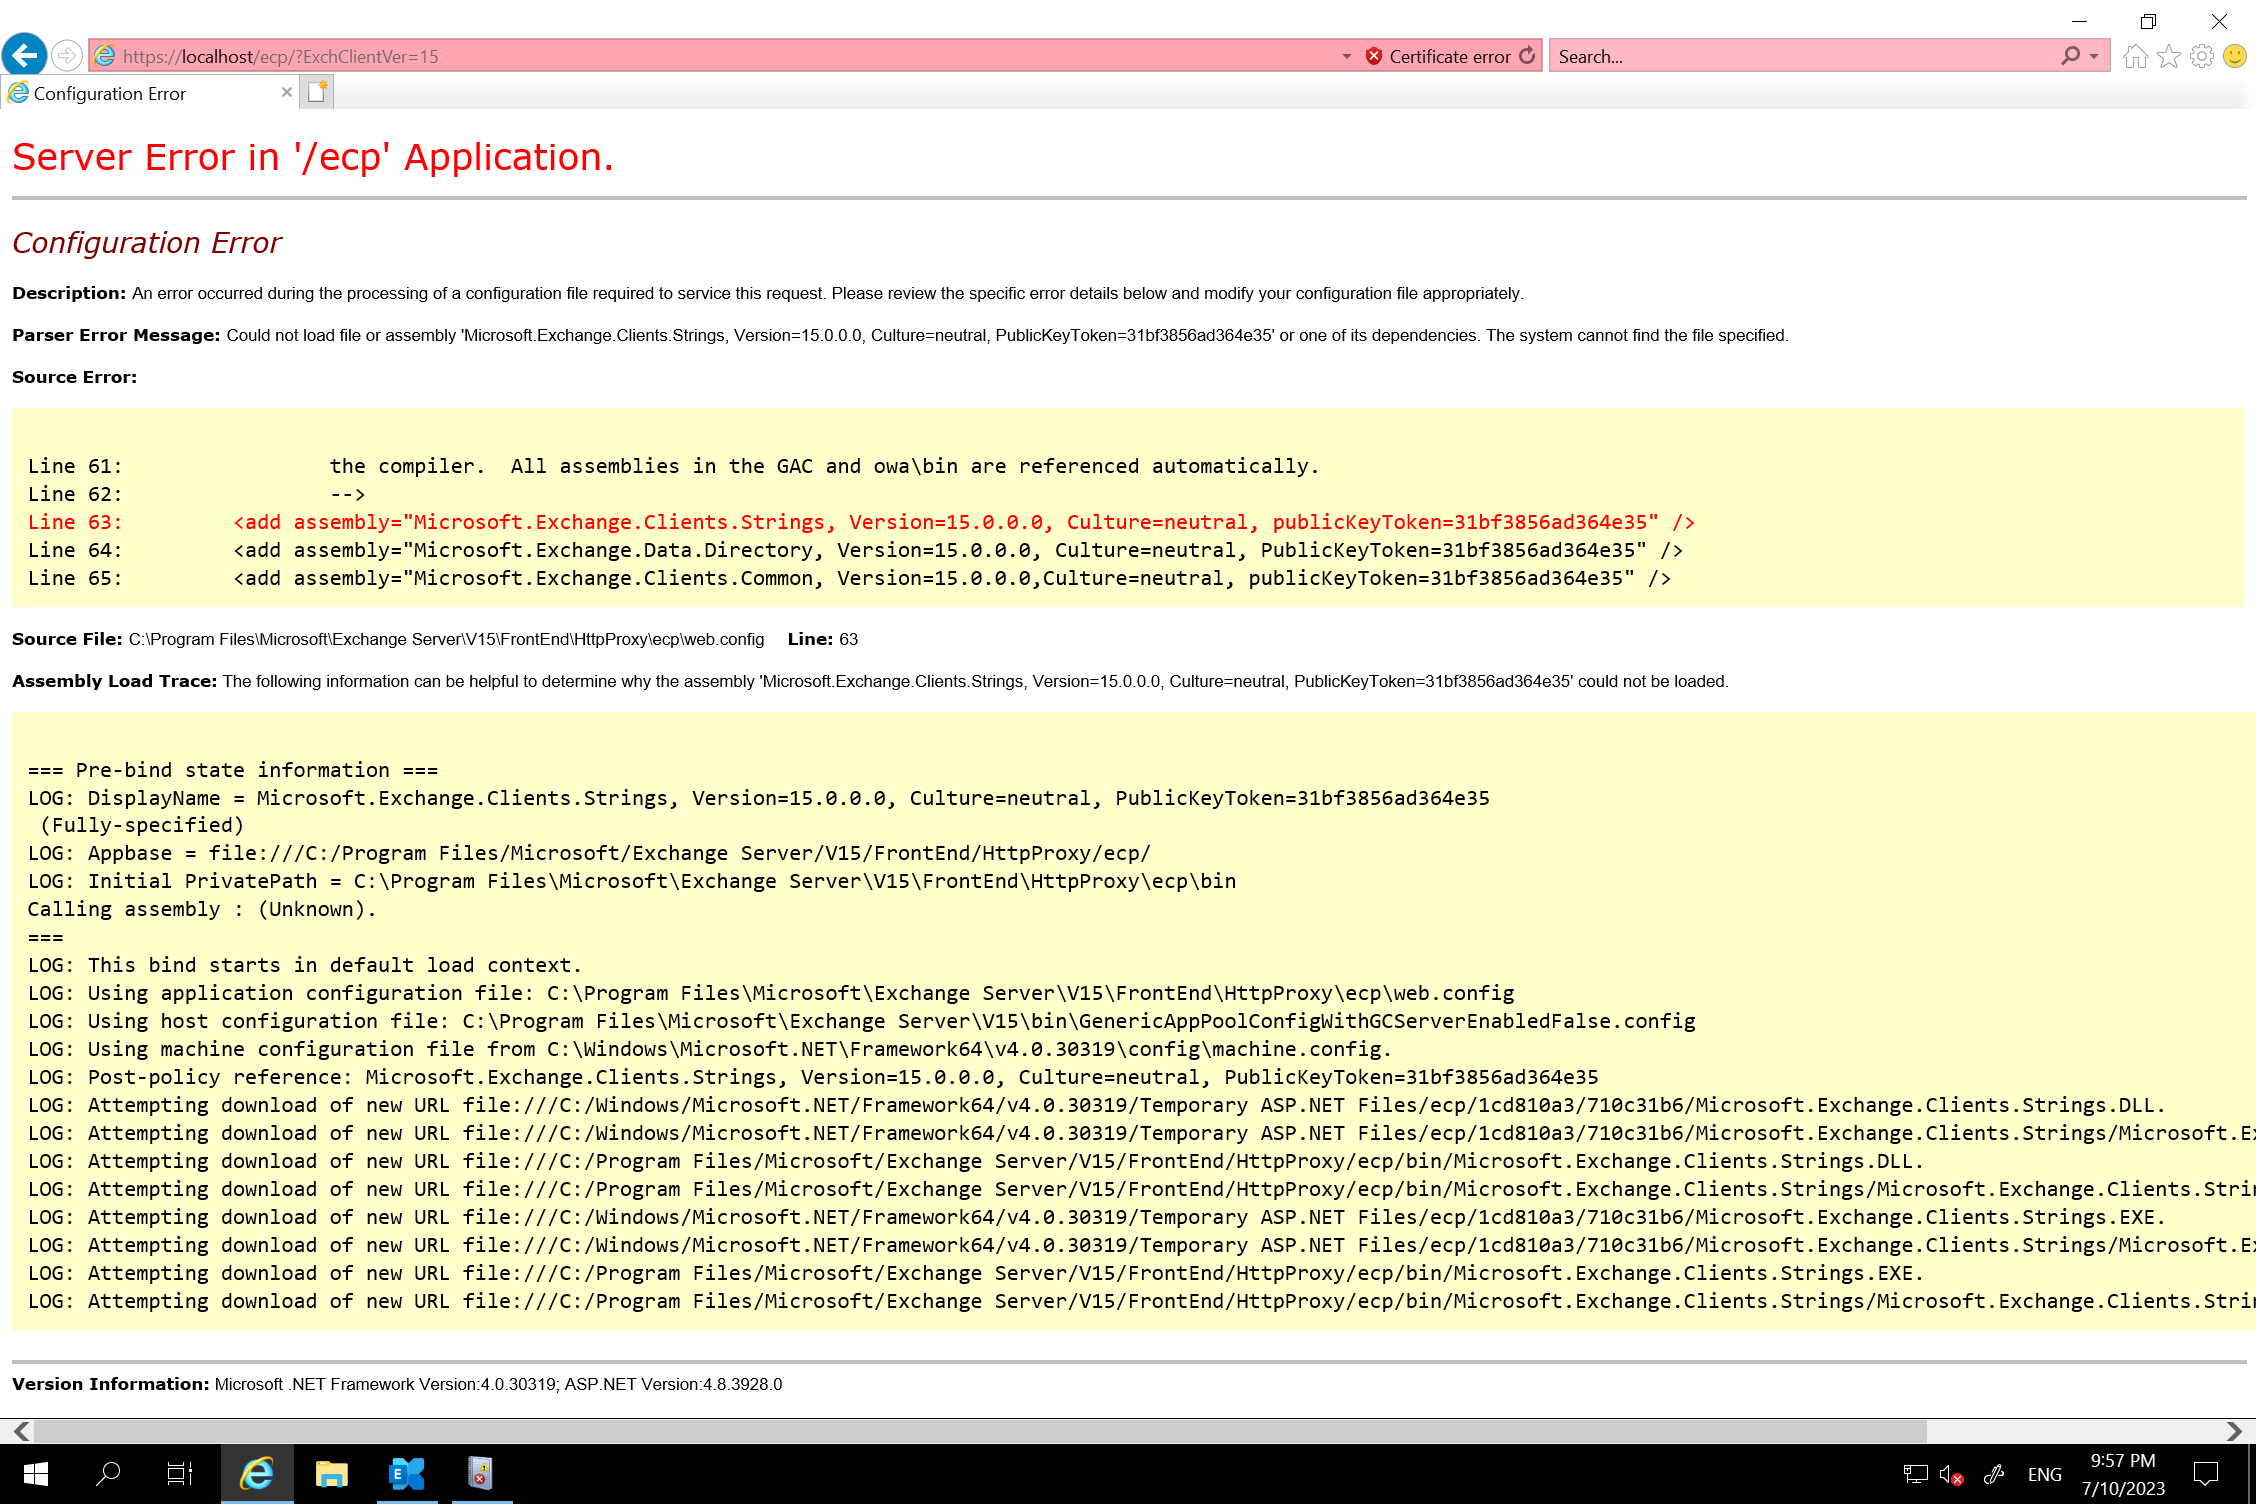
Task: Click the Home page icon
Action: click(2136, 57)
